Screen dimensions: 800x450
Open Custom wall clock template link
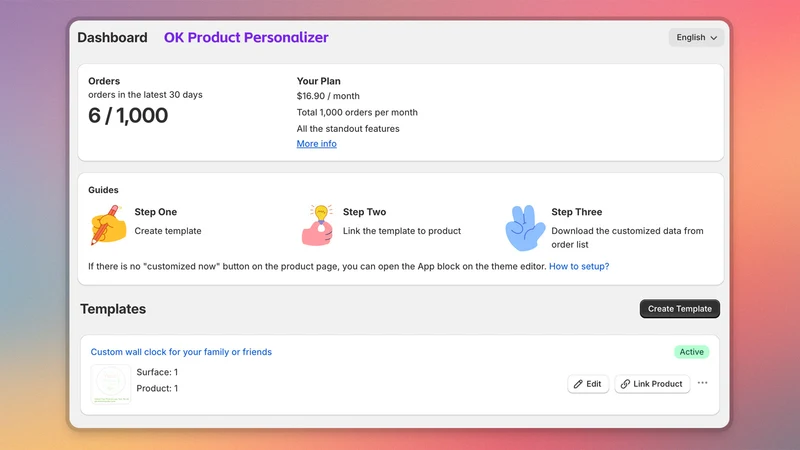181,352
